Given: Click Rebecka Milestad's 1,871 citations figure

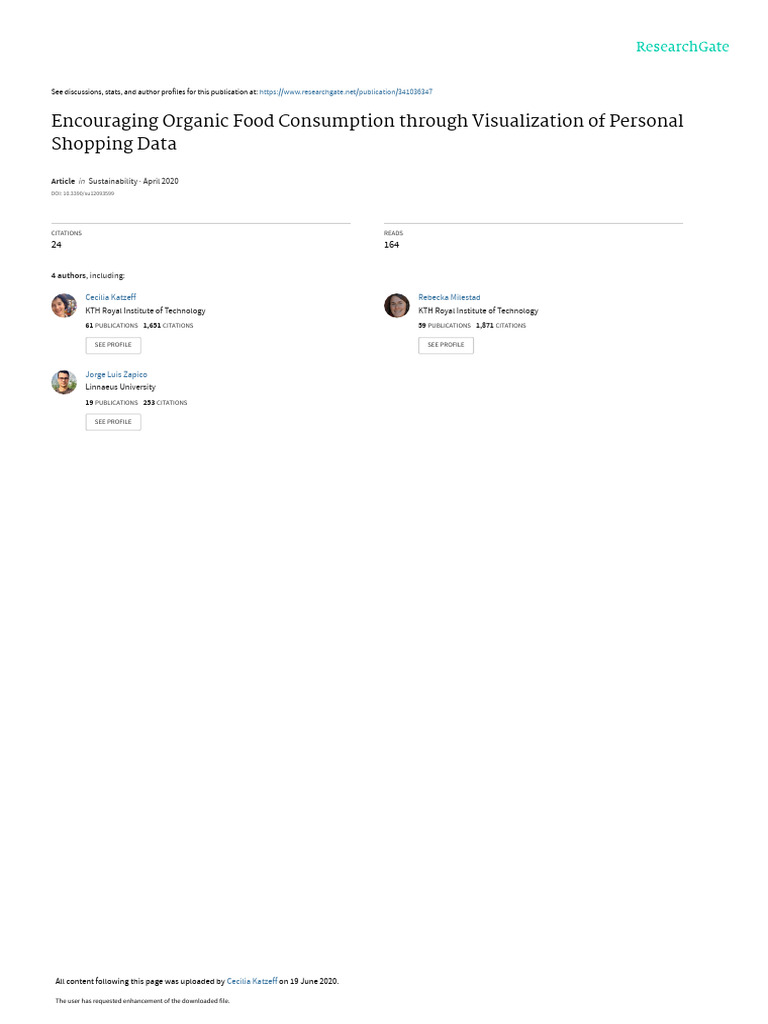Looking at the screenshot, I should (x=484, y=325).
